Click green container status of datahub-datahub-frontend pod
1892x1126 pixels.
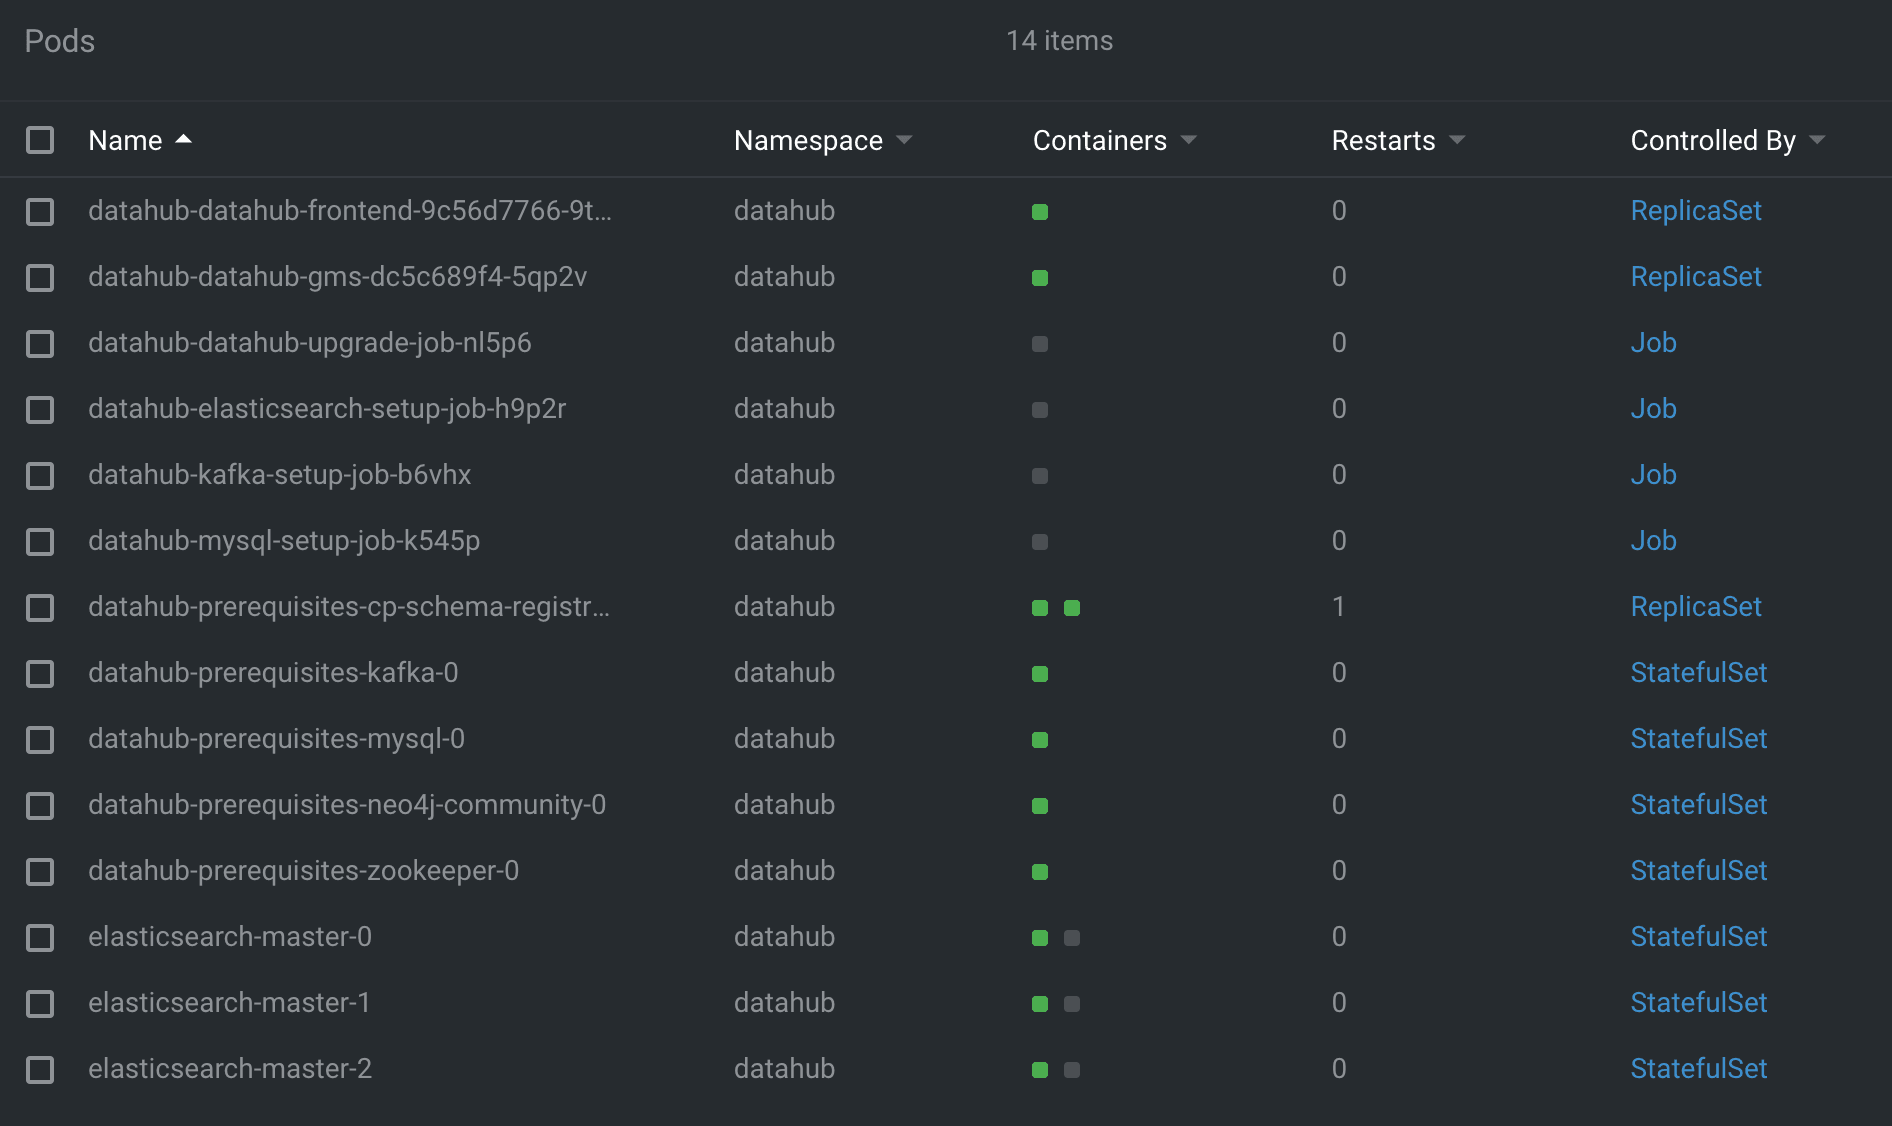coord(1040,211)
